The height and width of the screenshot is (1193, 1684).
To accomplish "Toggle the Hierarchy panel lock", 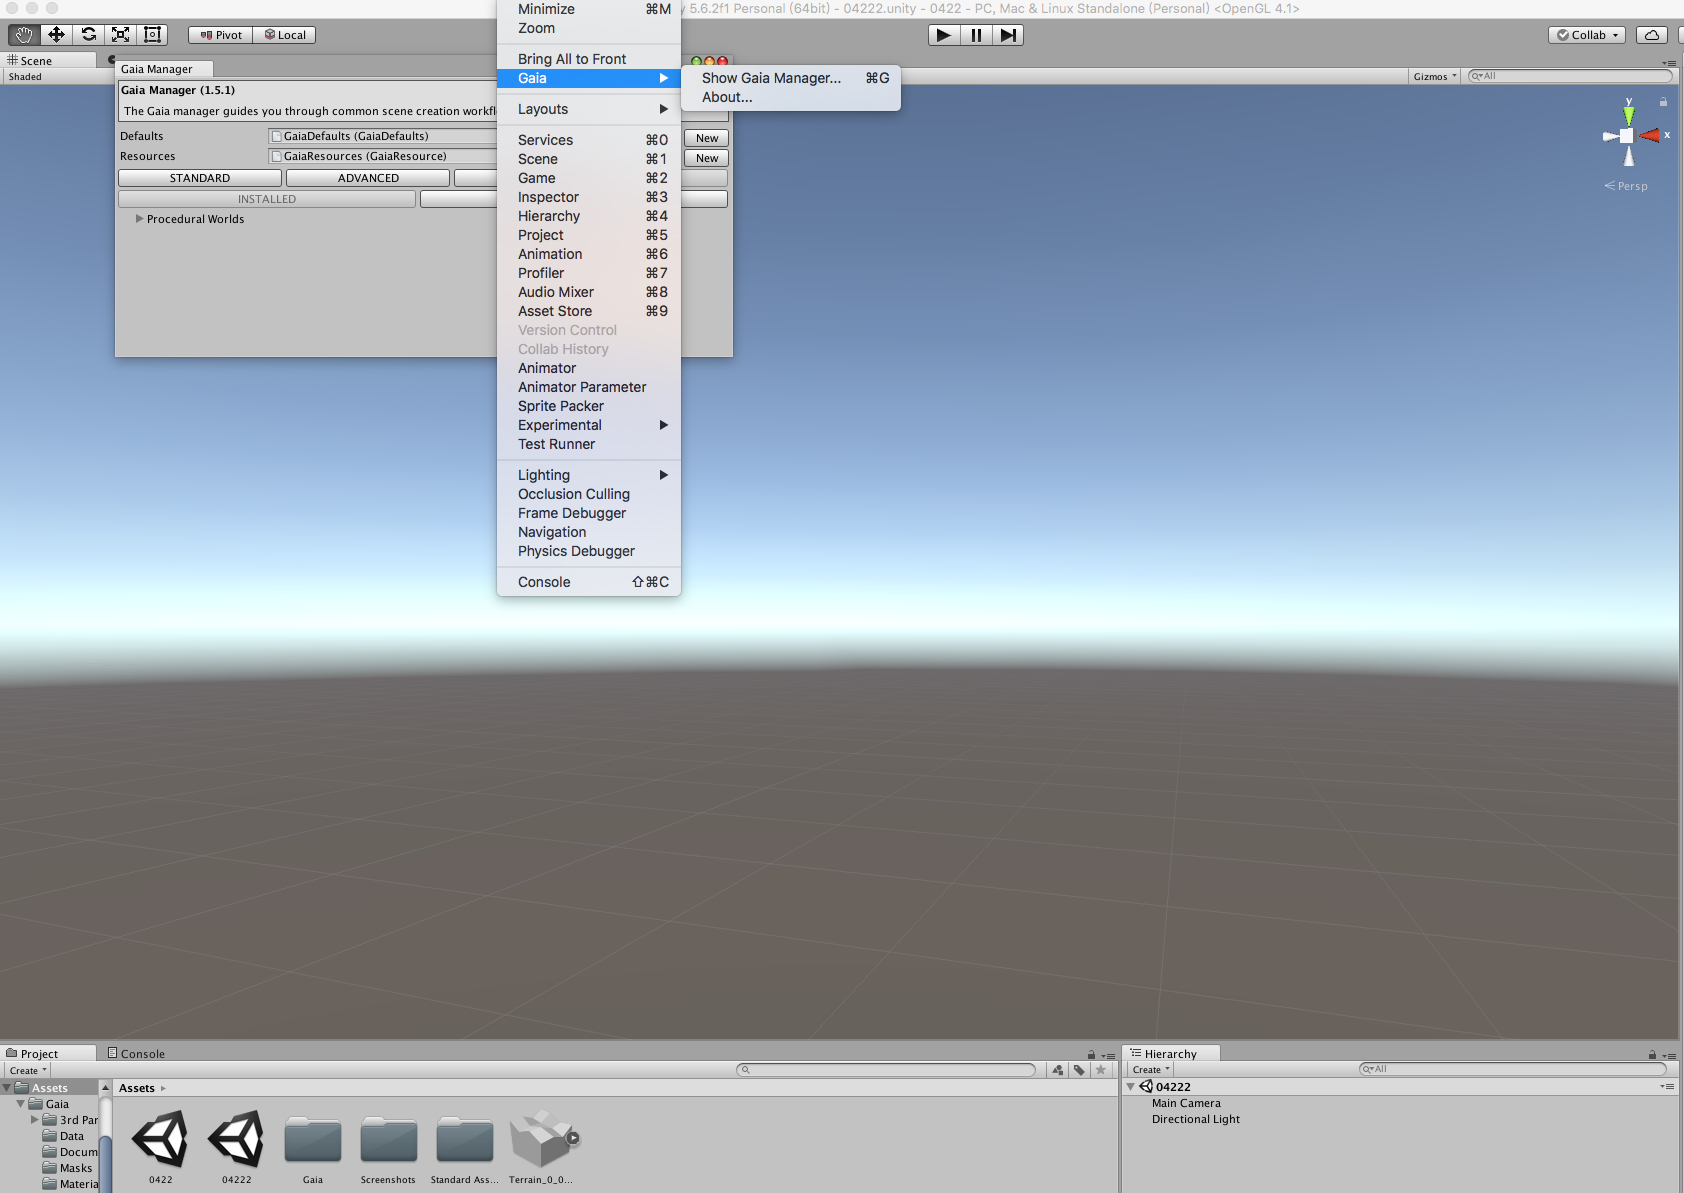I will pos(1652,1054).
